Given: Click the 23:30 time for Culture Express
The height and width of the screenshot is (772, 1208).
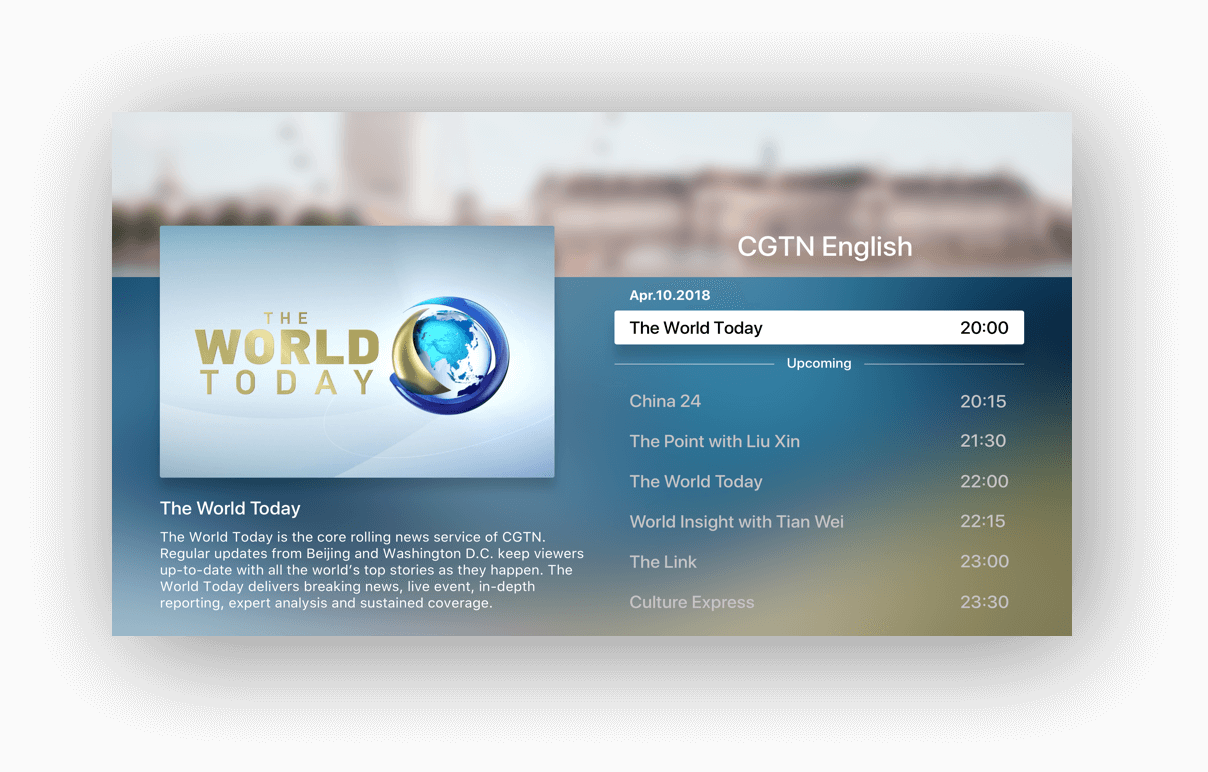Looking at the screenshot, I should (x=984, y=602).
